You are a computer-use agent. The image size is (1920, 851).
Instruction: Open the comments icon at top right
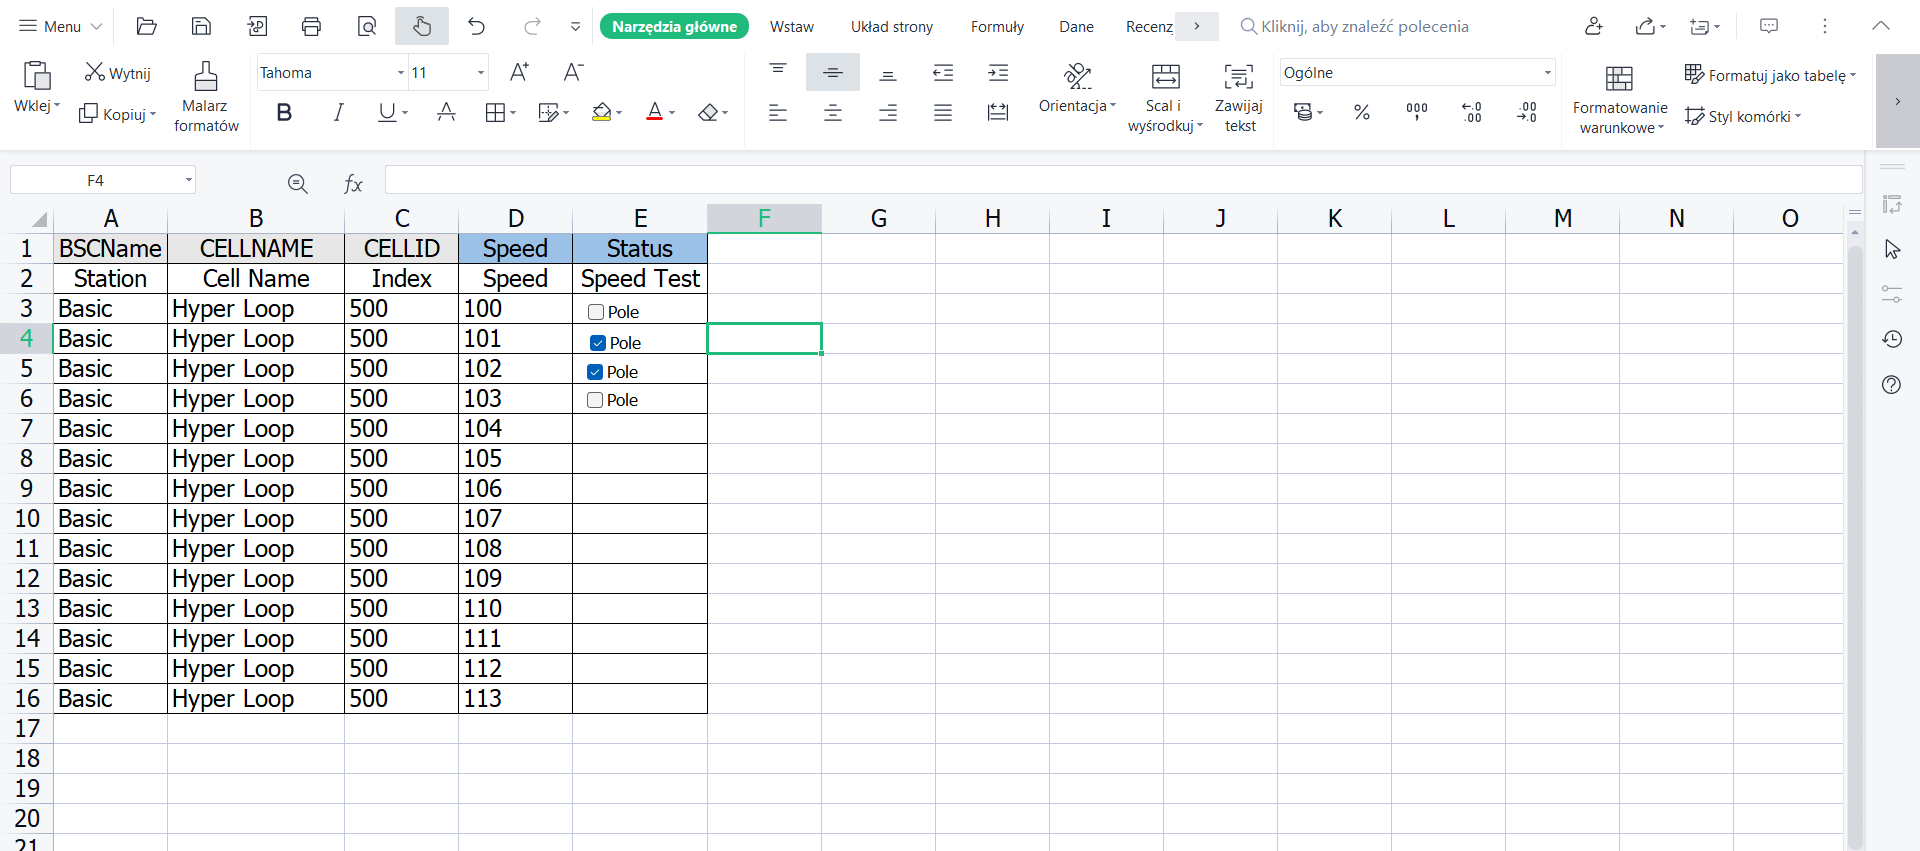tap(1769, 27)
